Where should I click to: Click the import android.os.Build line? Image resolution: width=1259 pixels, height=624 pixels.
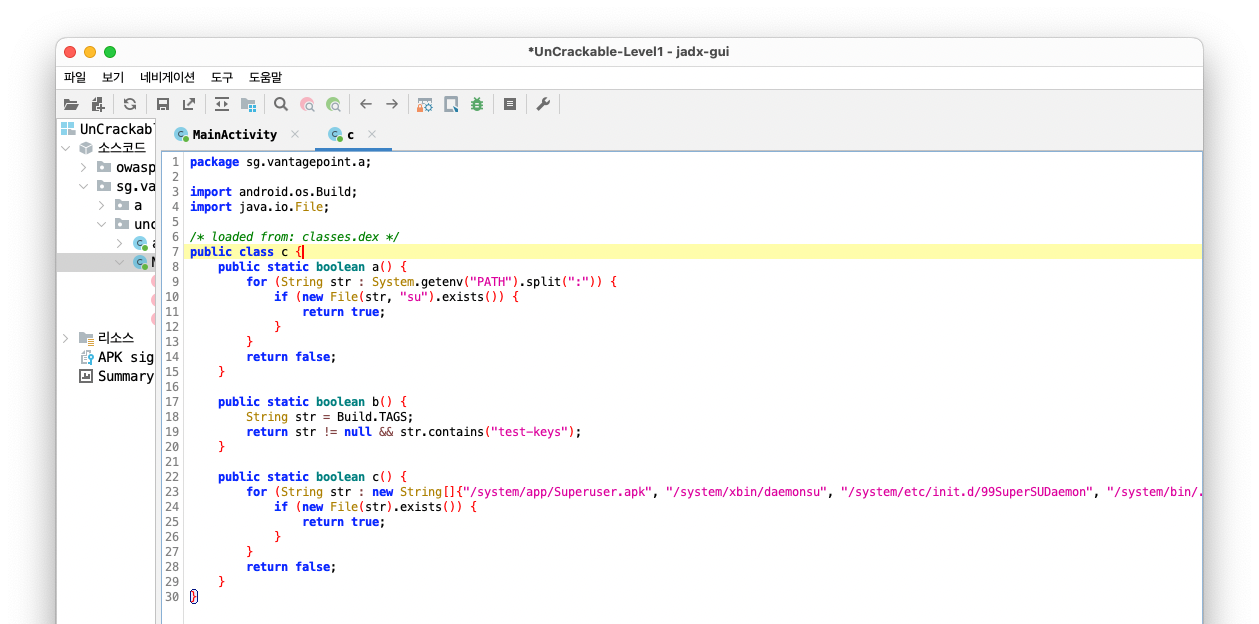point(273,192)
